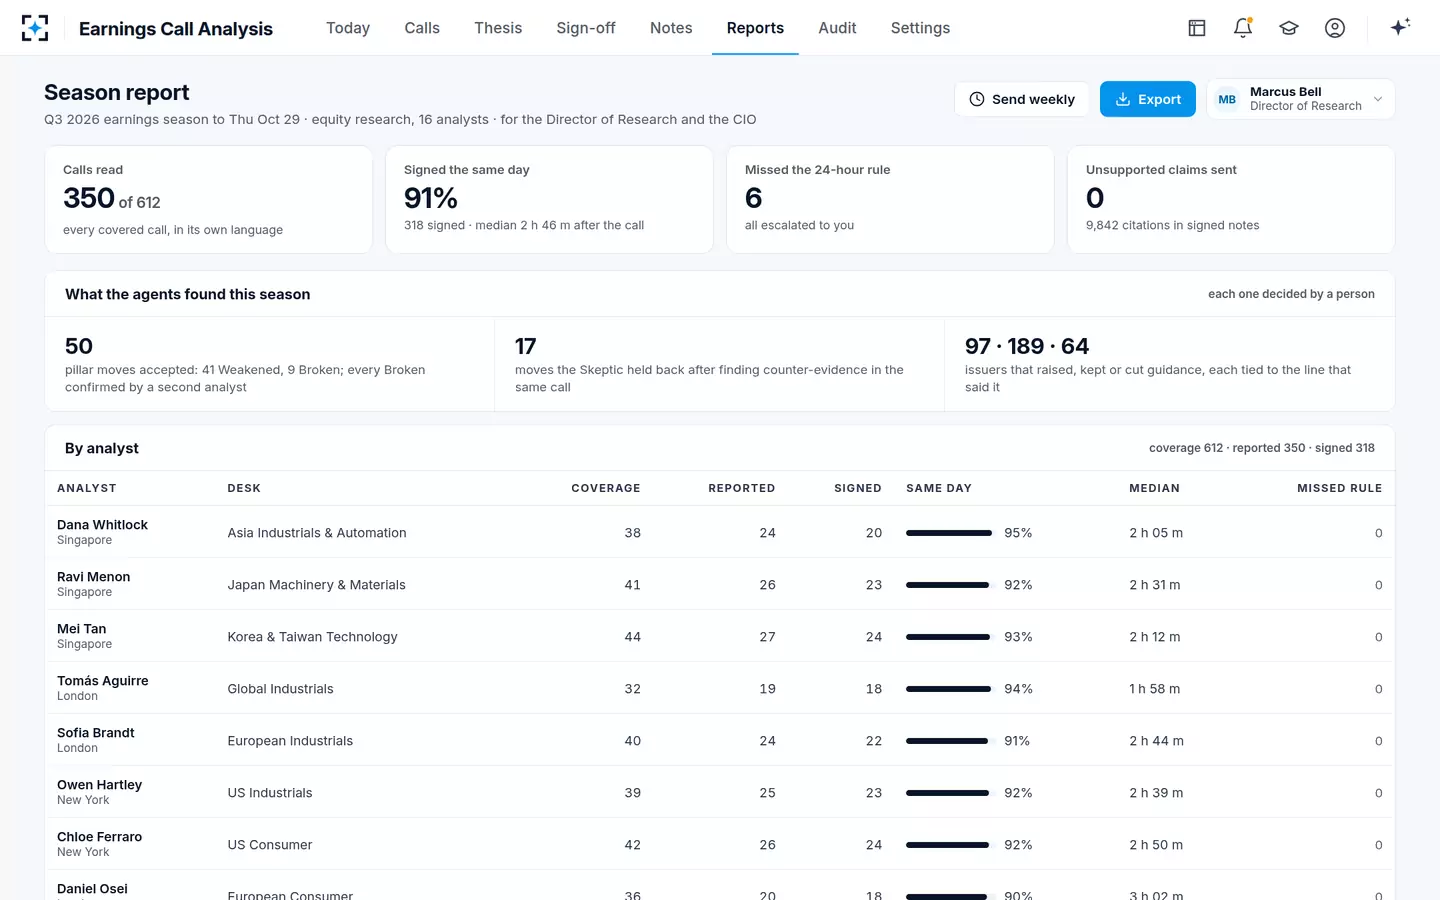
Task: Open the notifications bell
Action: coord(1243,28)
